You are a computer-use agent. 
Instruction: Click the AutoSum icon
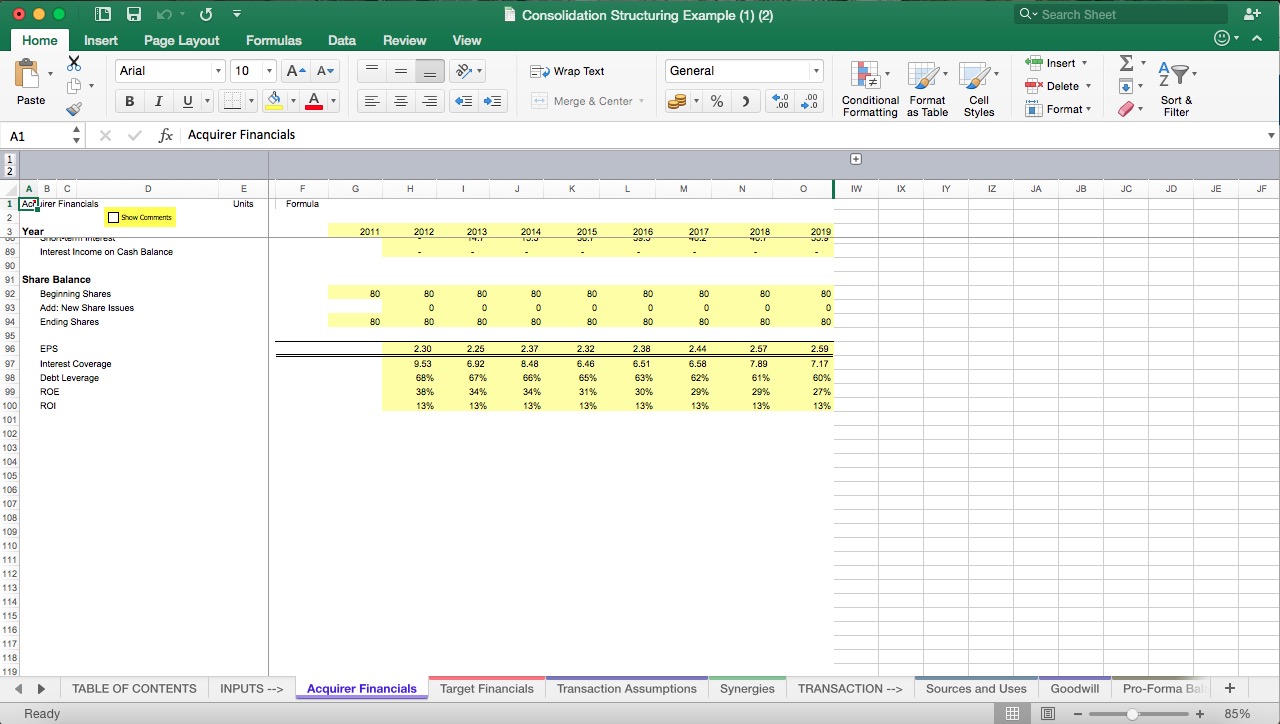click(1126, 63)
